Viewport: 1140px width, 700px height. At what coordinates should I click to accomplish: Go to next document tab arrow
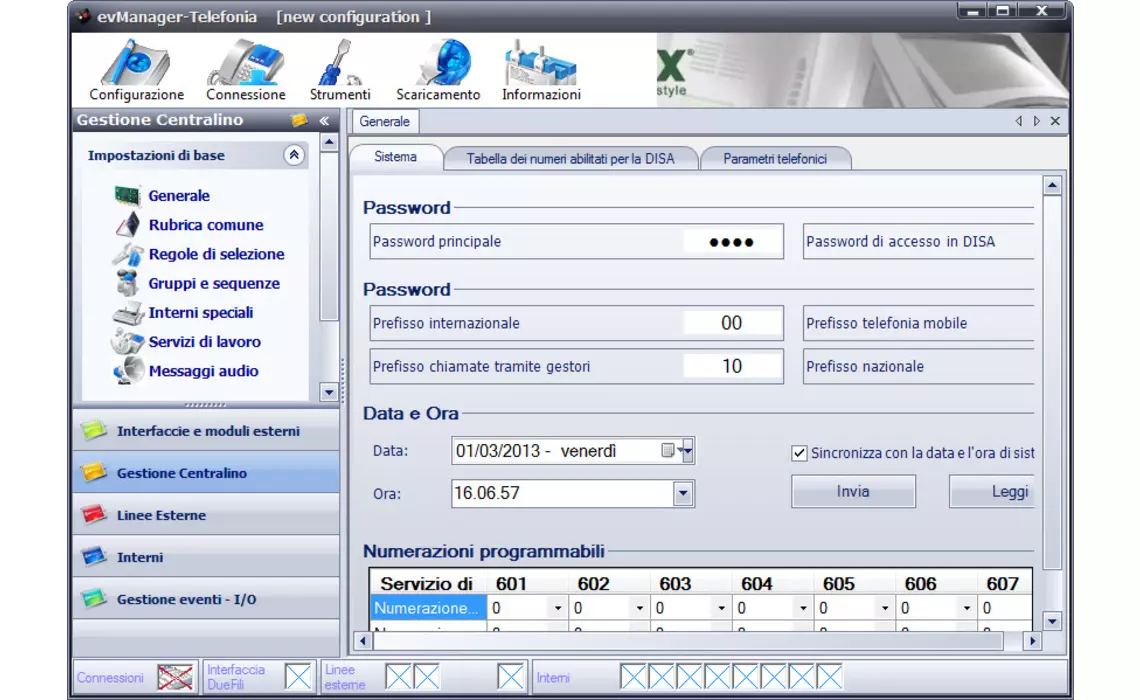pos(1037,121)
